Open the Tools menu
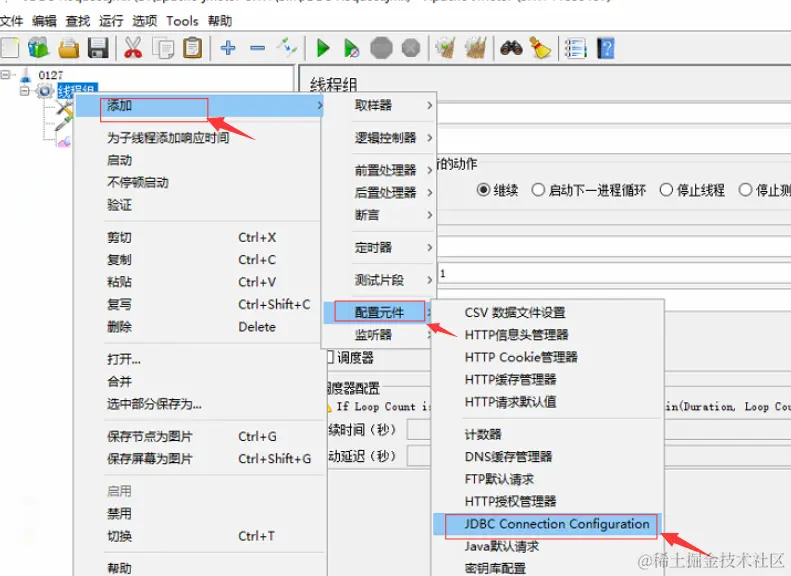The width and height of the screenshot is (791, 576). (x=182, y=21)
